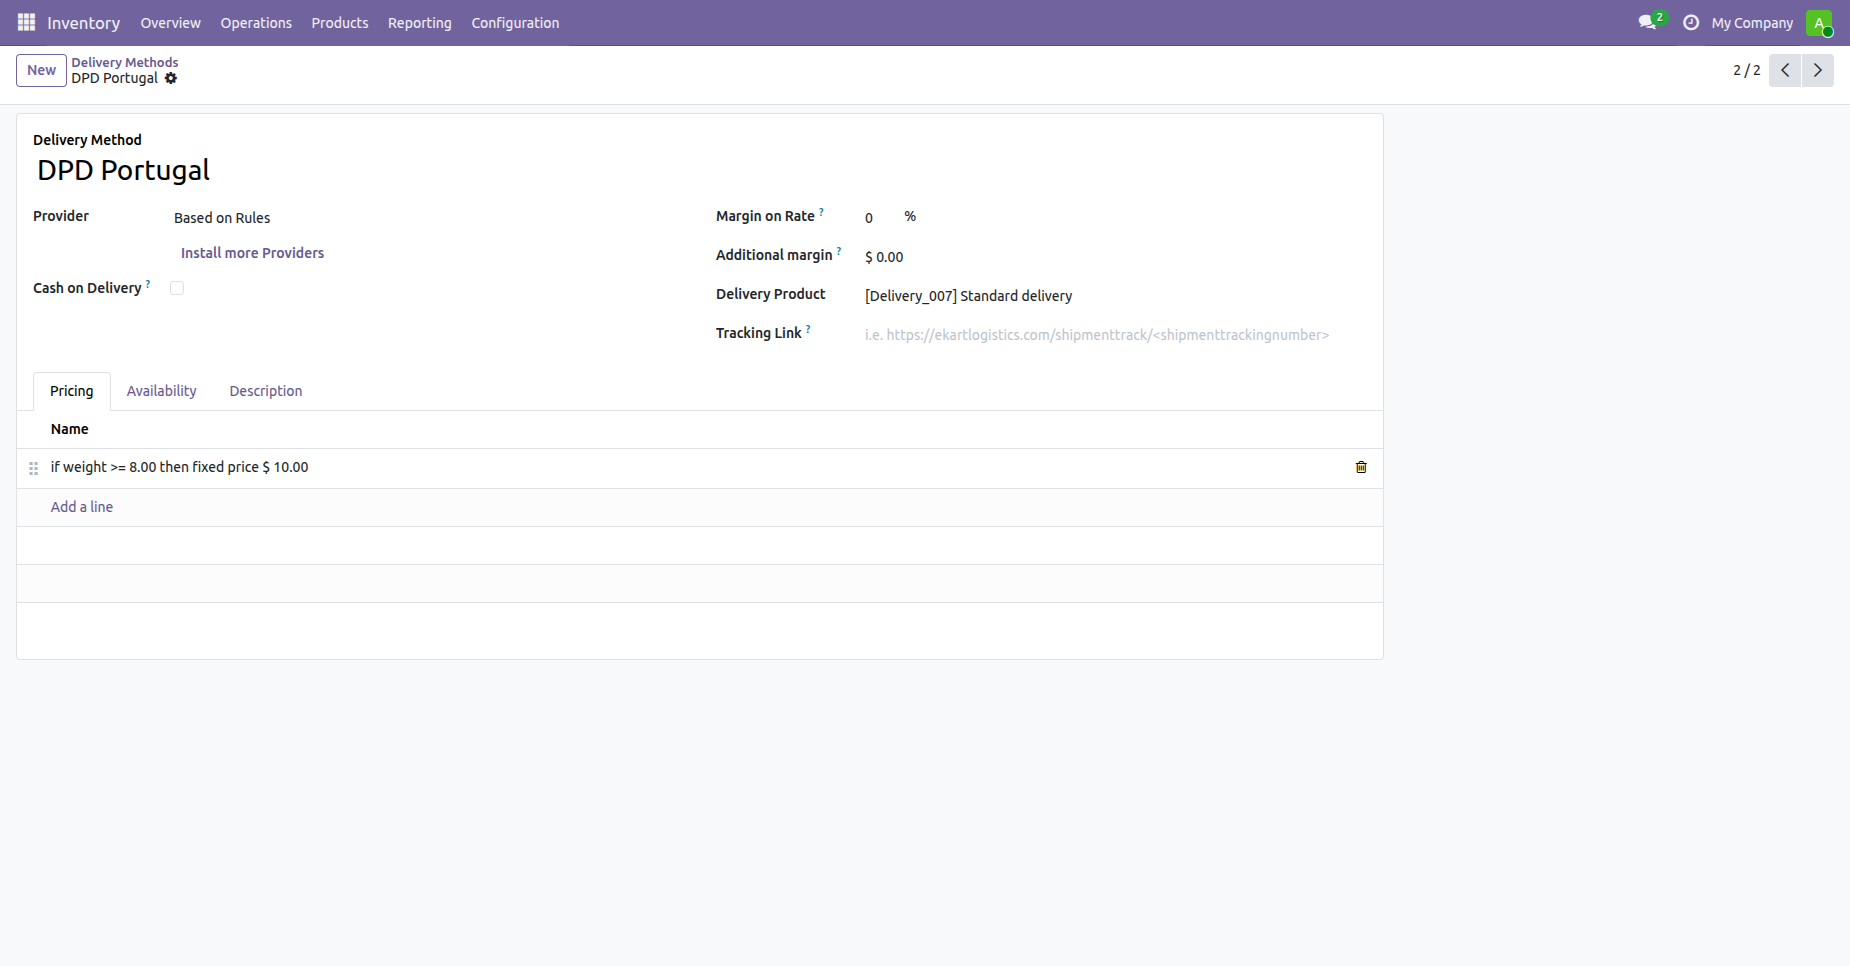Show the Margin on Rate help tooltip
The image size is (1850, 966).
click(822, 212)
